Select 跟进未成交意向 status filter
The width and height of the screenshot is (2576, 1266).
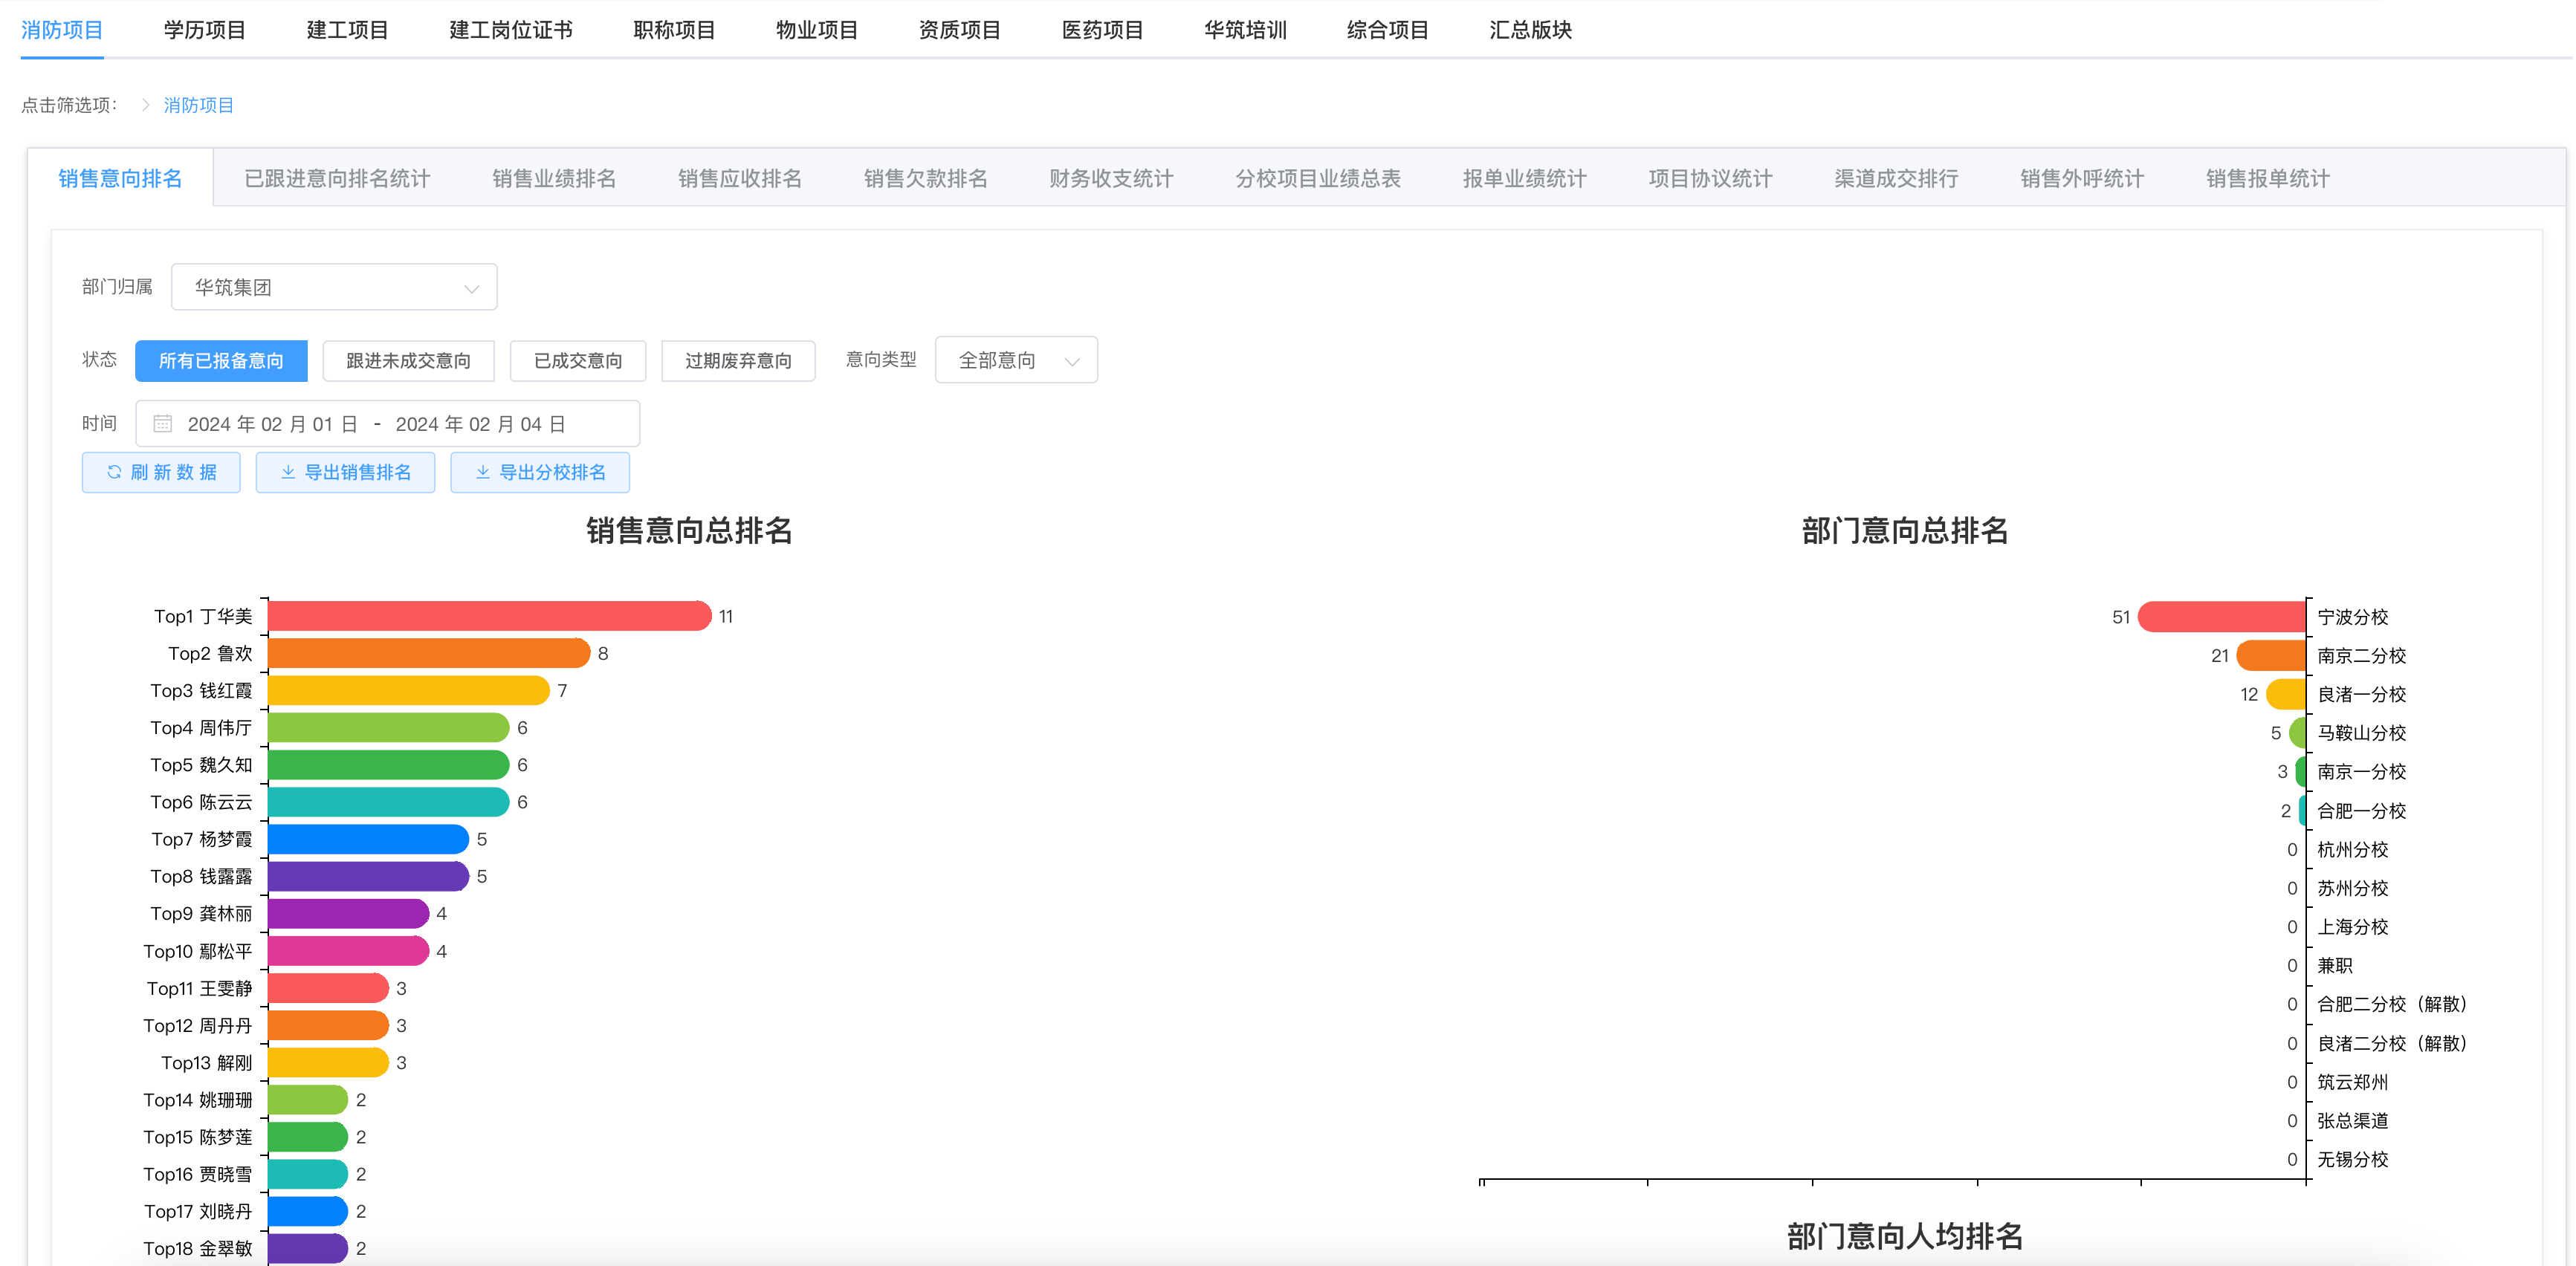coord(408,361)
